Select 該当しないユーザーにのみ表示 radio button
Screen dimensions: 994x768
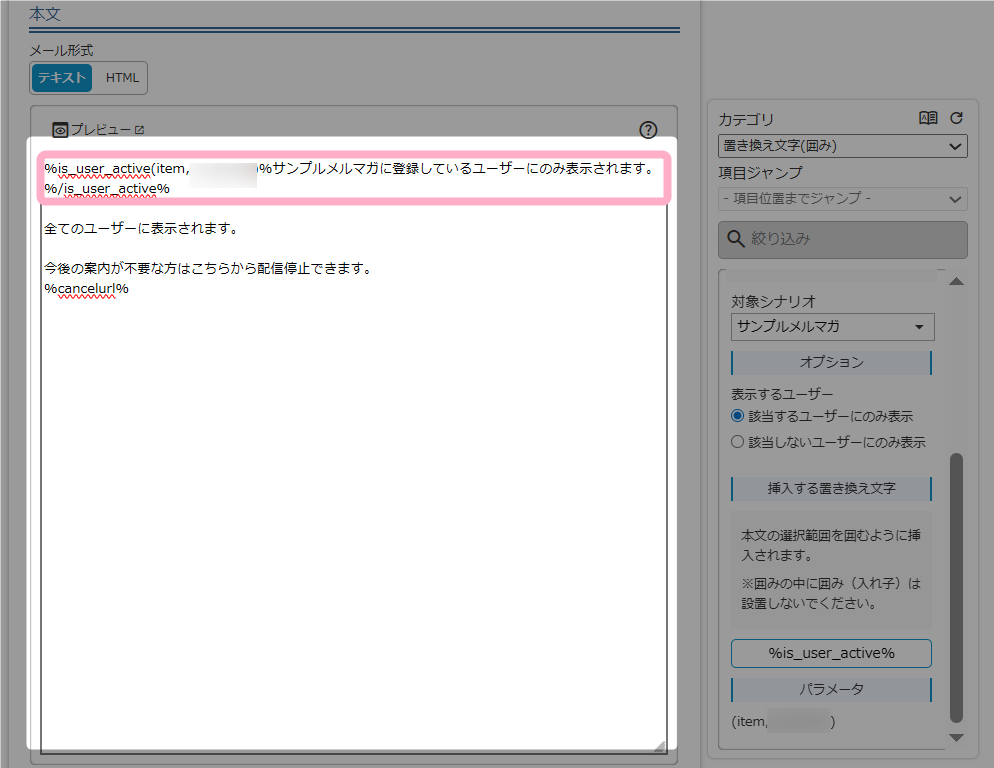click(x=738, y=441)
